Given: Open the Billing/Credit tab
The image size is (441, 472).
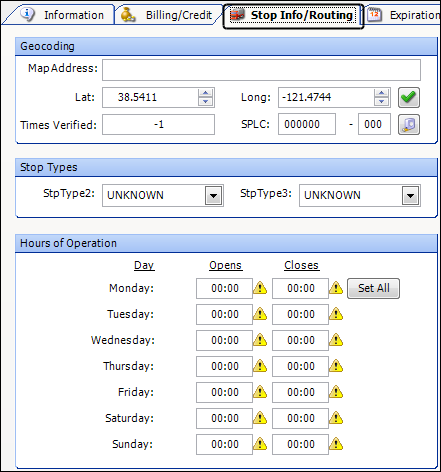Looking at the screenshot, I should coord(167,15).
